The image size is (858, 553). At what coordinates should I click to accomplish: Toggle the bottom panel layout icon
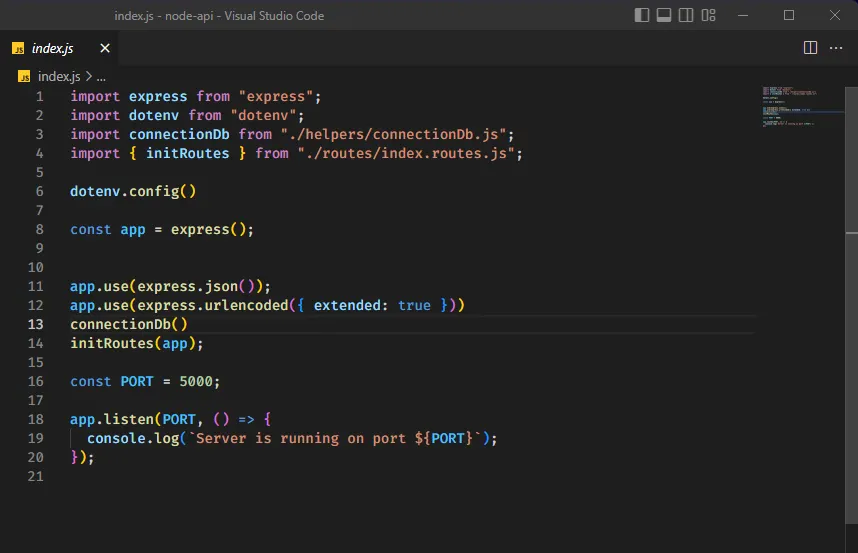(x=664, y=15)
